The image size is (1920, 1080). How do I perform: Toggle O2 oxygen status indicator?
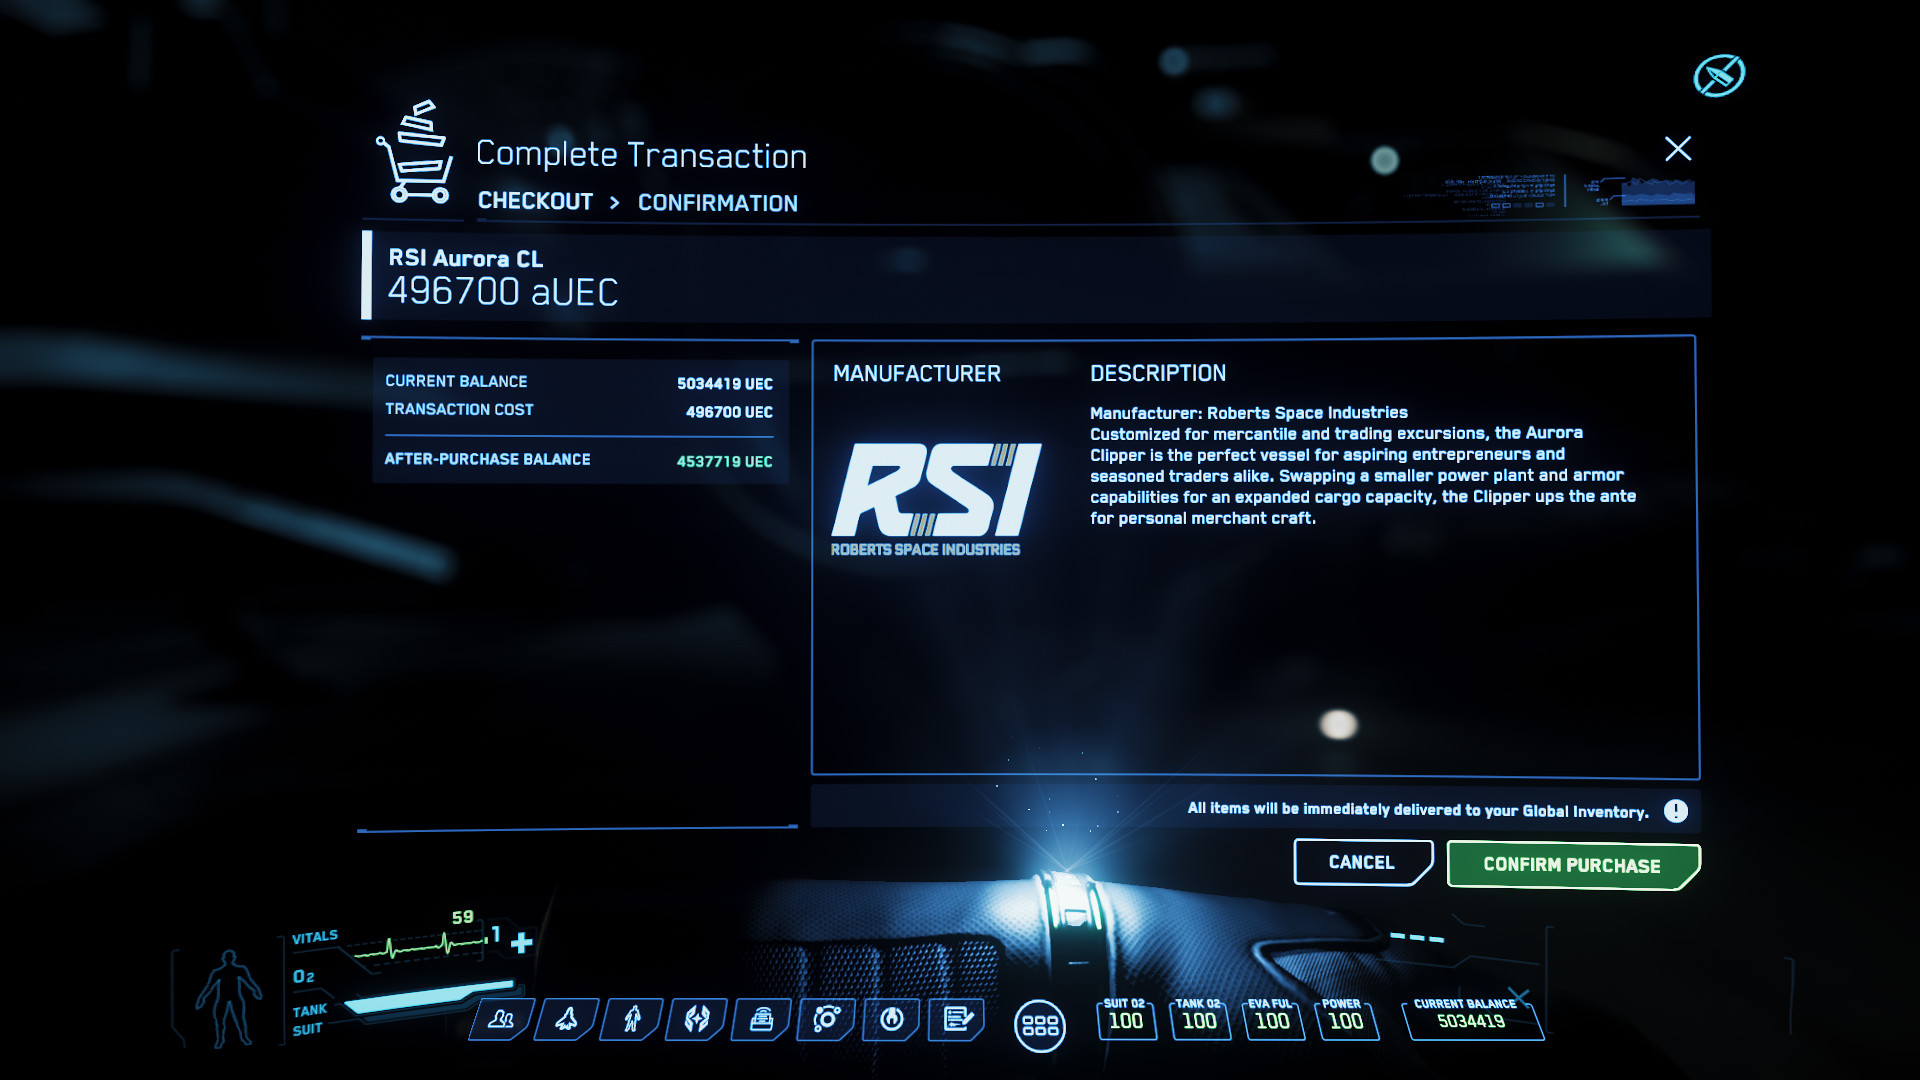305,976
